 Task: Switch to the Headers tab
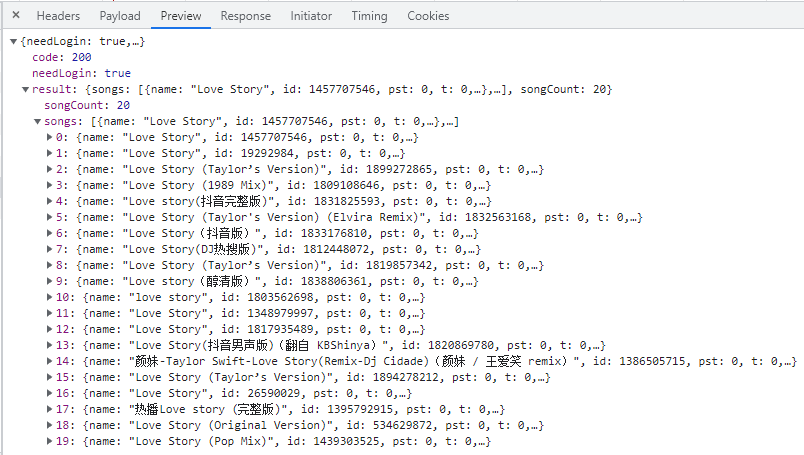point(58,16)
